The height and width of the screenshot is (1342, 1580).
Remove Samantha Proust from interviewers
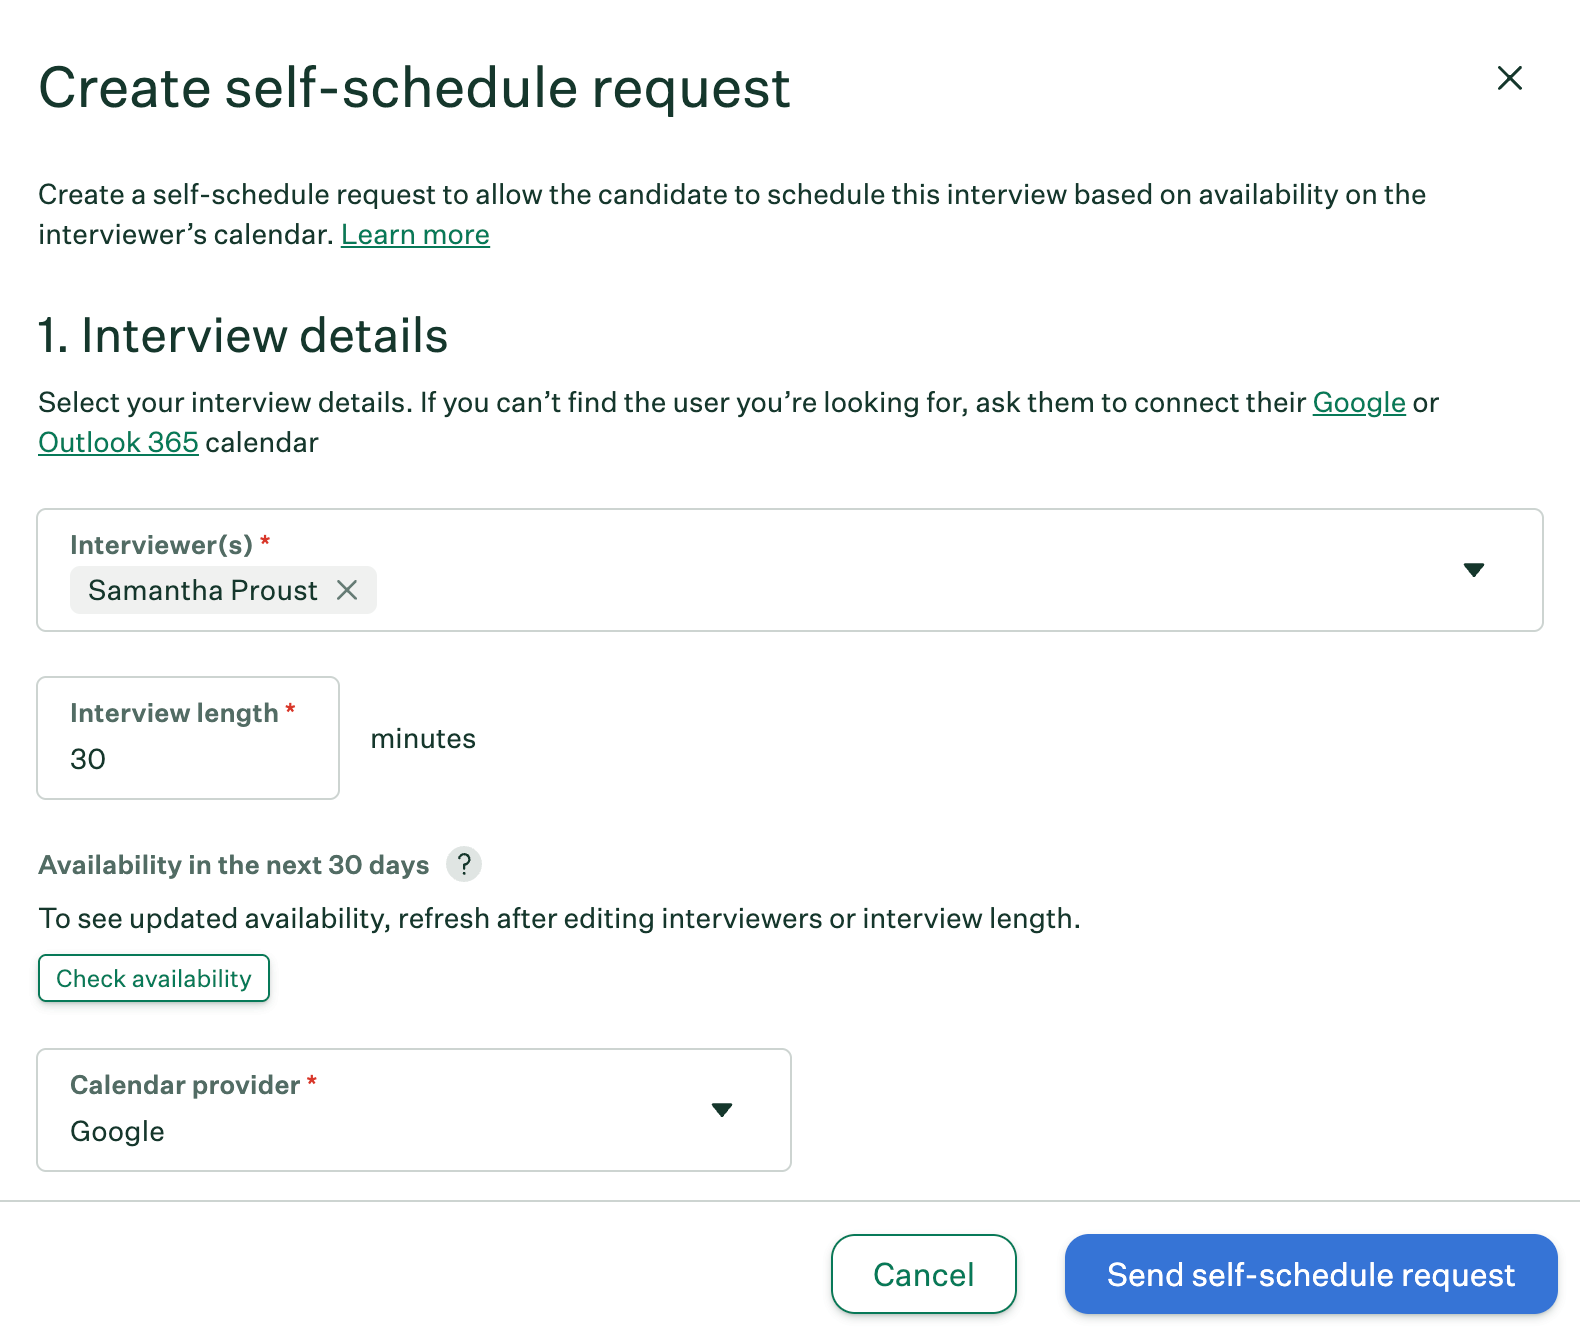coord(348,590)
